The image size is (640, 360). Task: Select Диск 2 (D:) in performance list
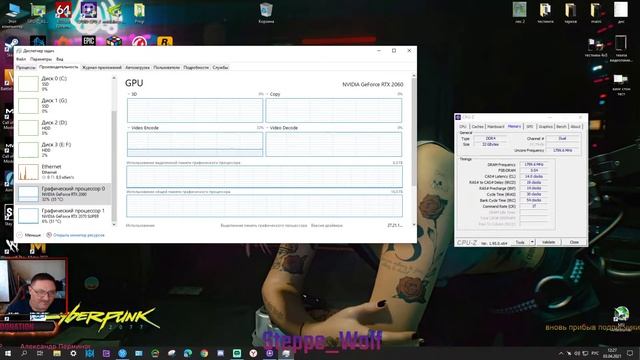(63, 128)
